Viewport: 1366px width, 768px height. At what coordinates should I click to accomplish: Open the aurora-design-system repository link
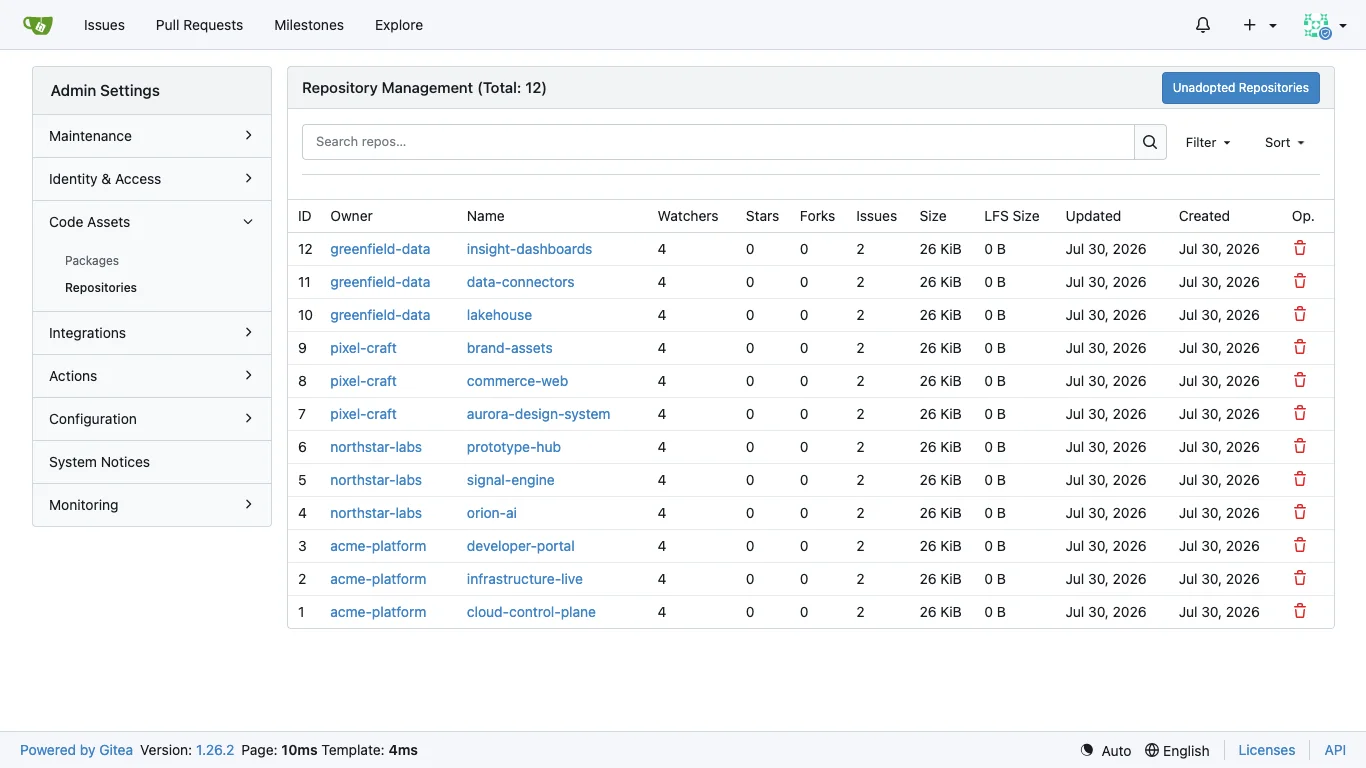point(538,414)
